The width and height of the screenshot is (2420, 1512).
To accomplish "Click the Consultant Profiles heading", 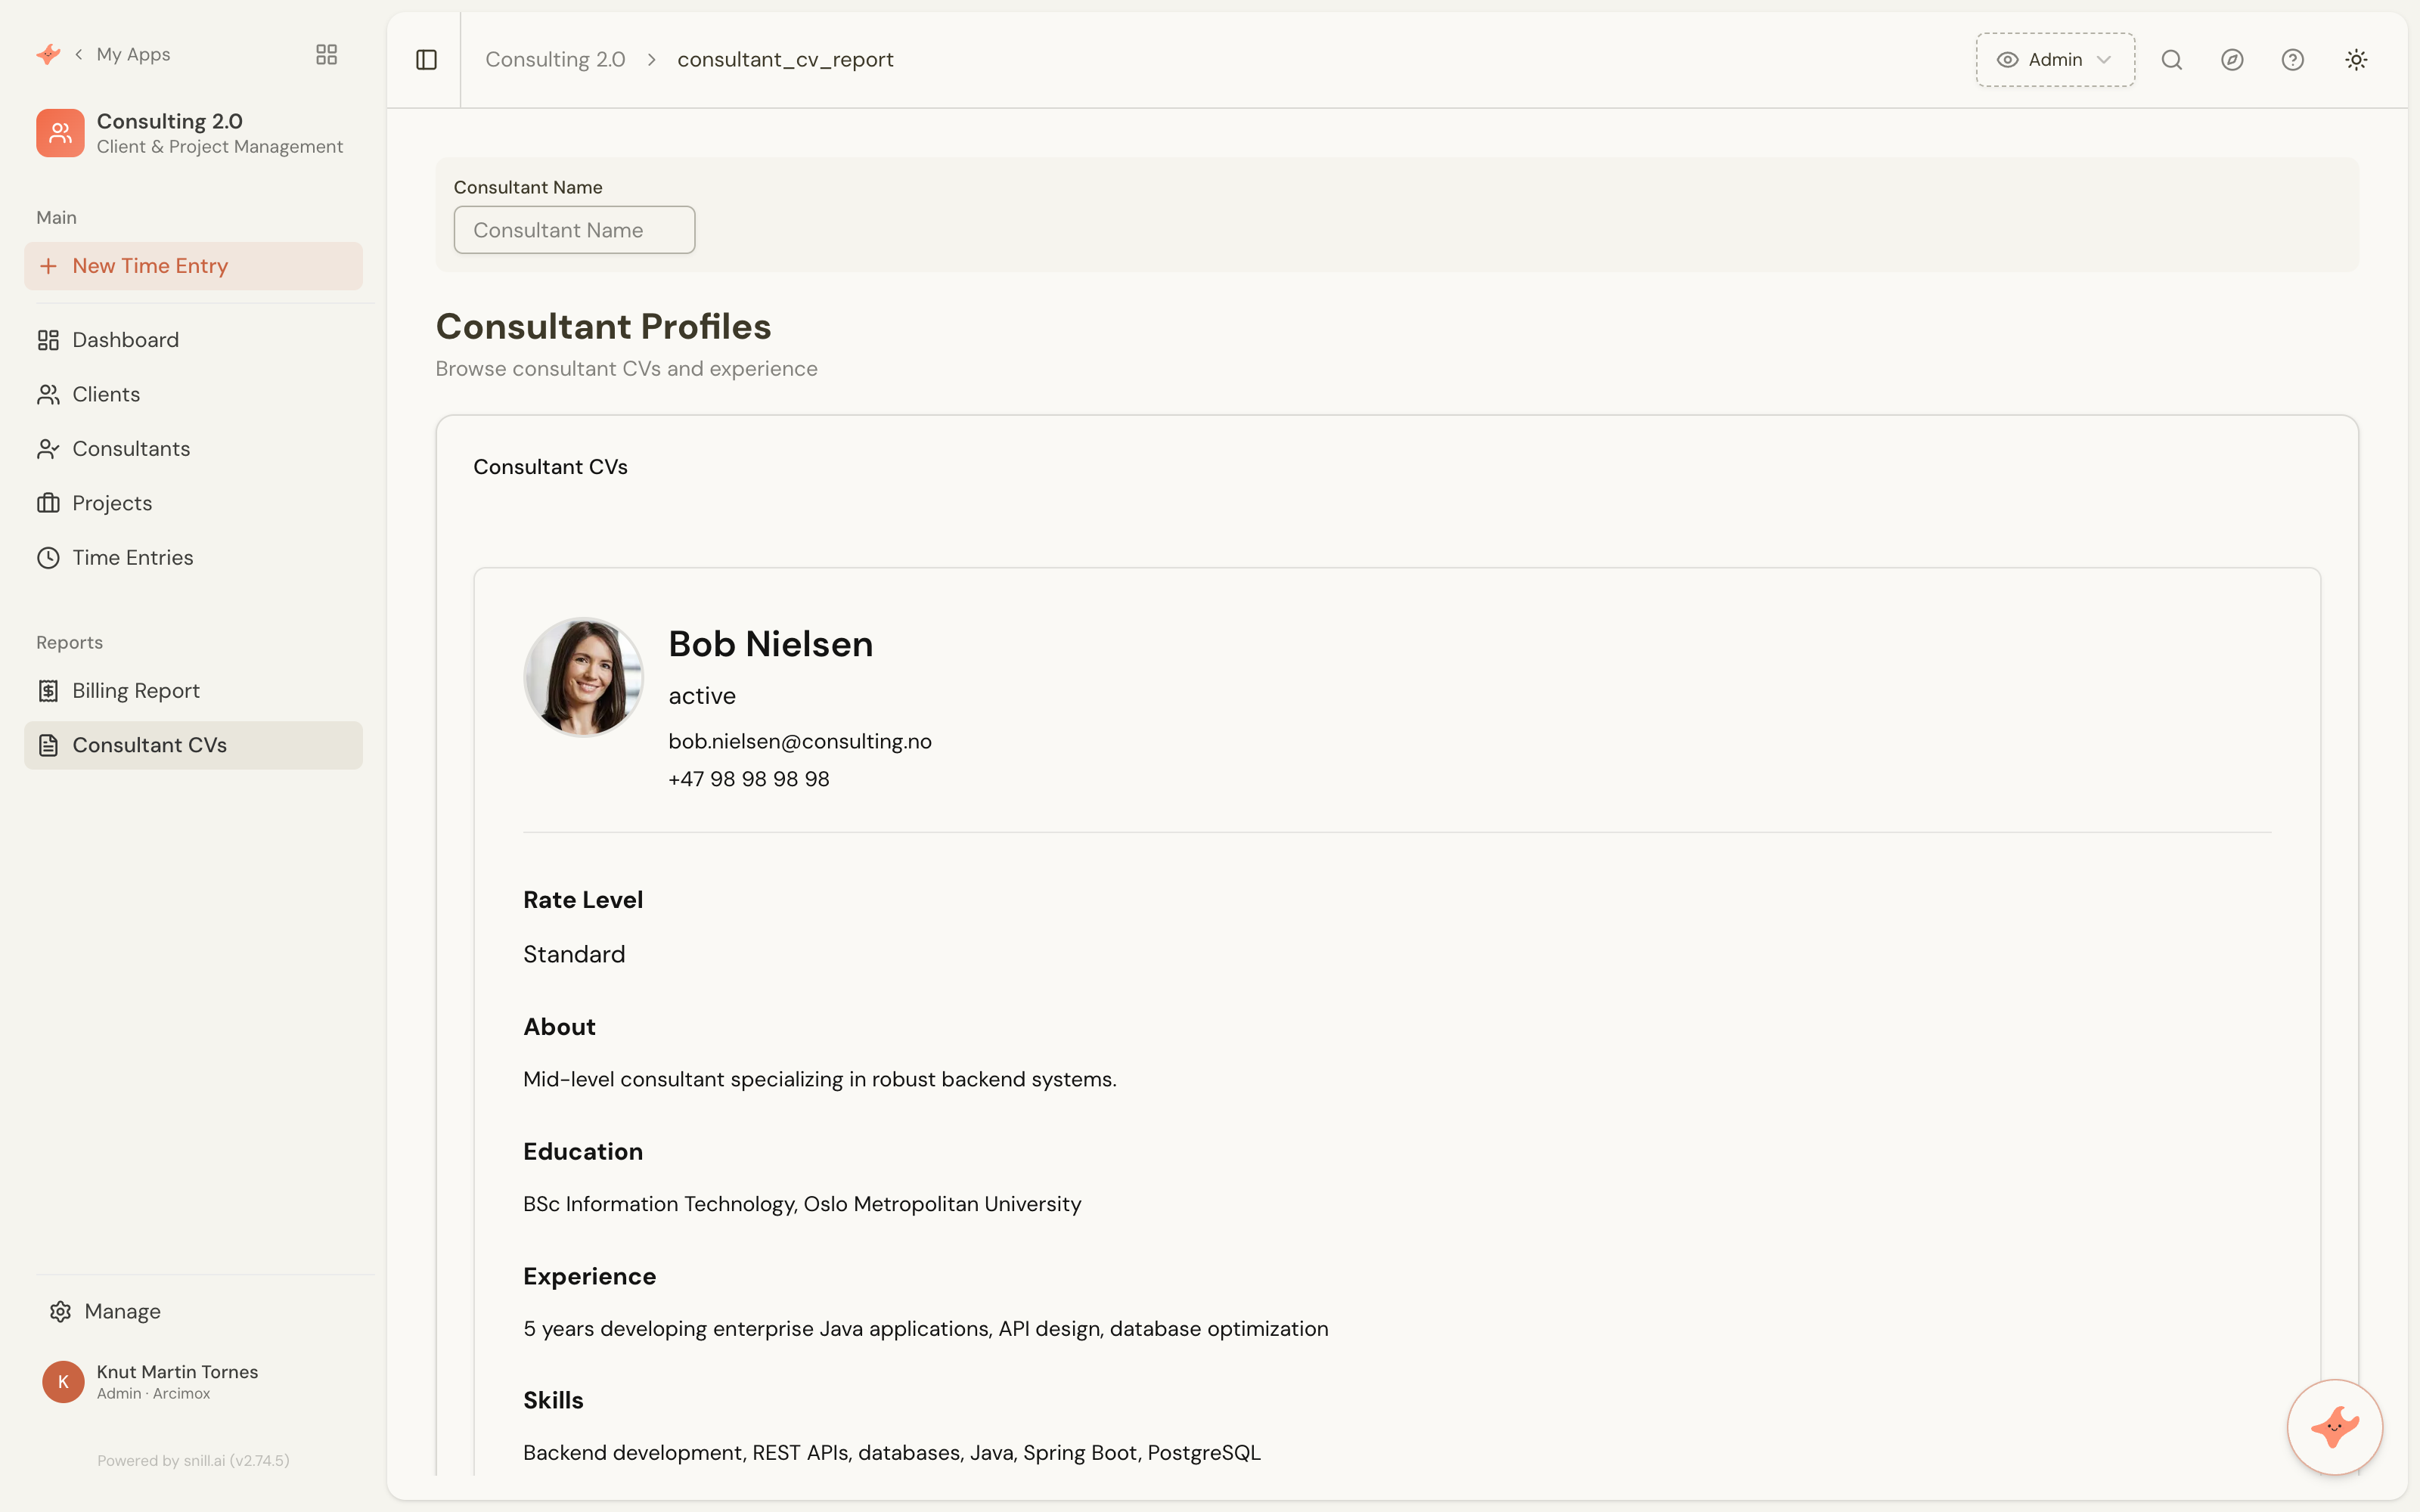I will click(x=603, y=326).
